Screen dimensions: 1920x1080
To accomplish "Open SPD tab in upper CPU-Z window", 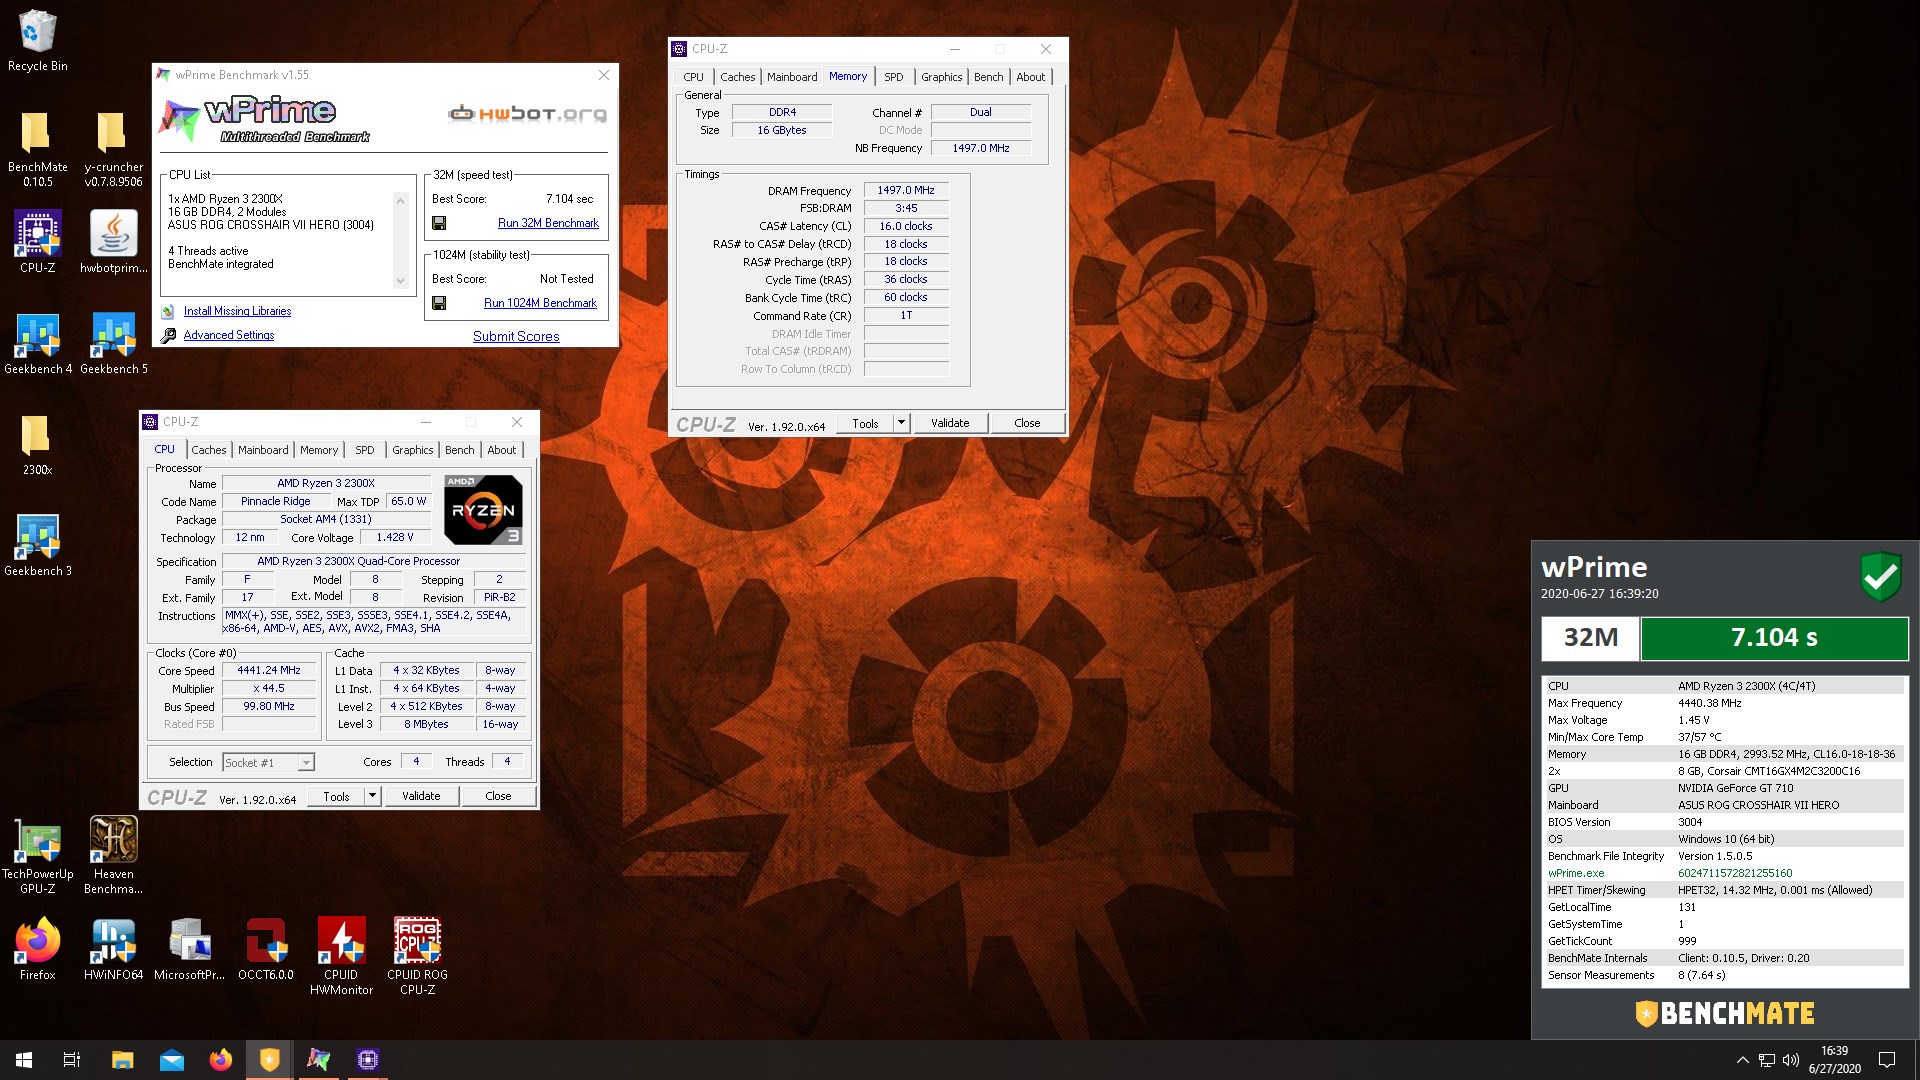I will [x=893, y=77].
